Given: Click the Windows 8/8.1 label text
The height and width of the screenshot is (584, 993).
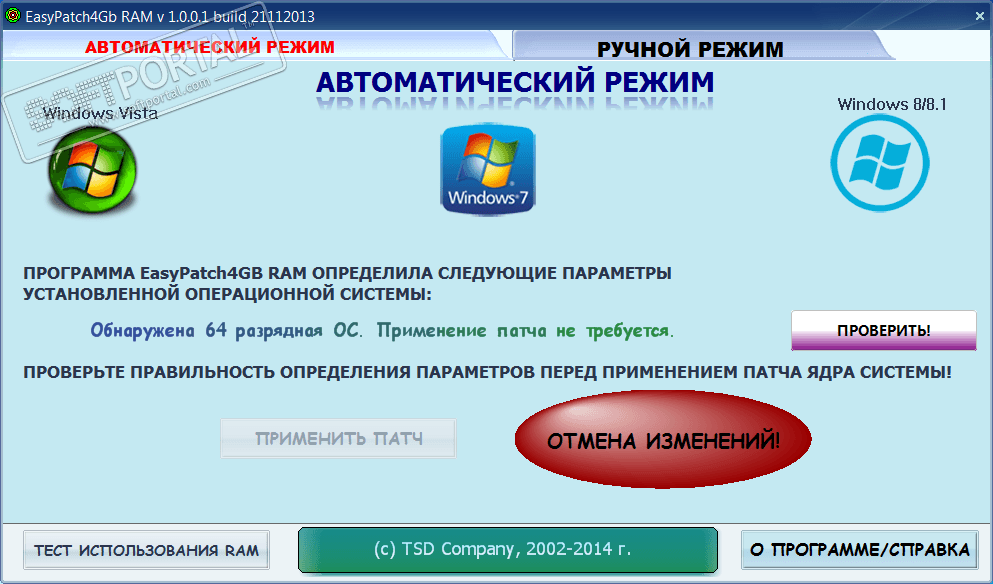Looking at the screenshot, I should (x=892, y=105).
